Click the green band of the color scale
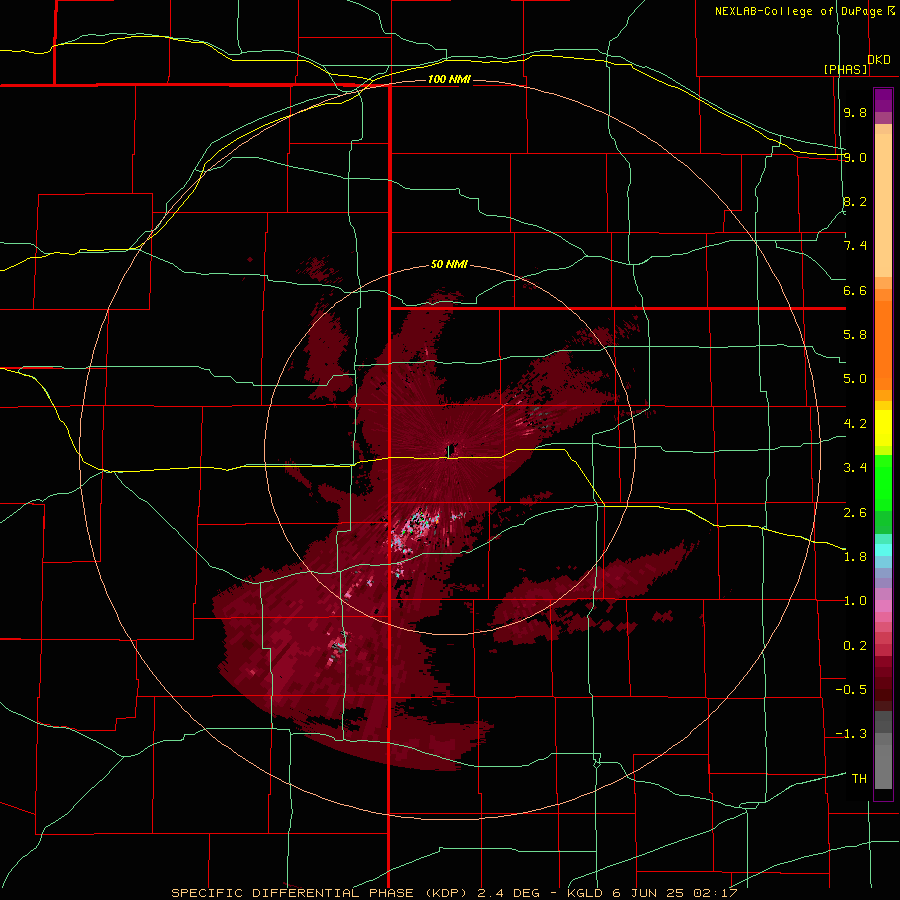 (883, 494)
